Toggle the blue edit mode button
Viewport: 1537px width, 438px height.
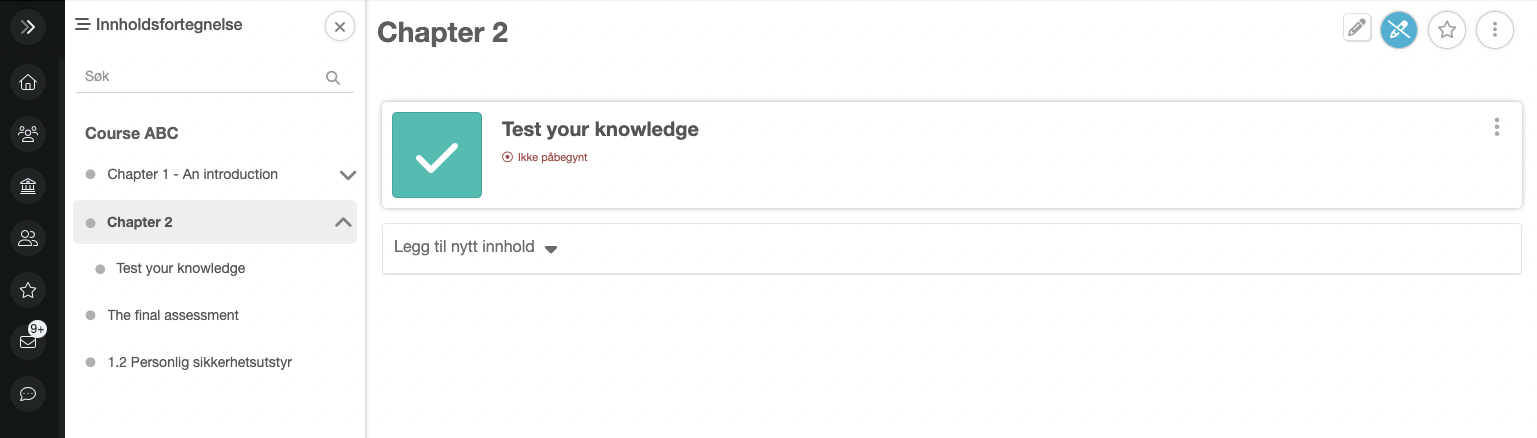click(x=1398, y=31)
